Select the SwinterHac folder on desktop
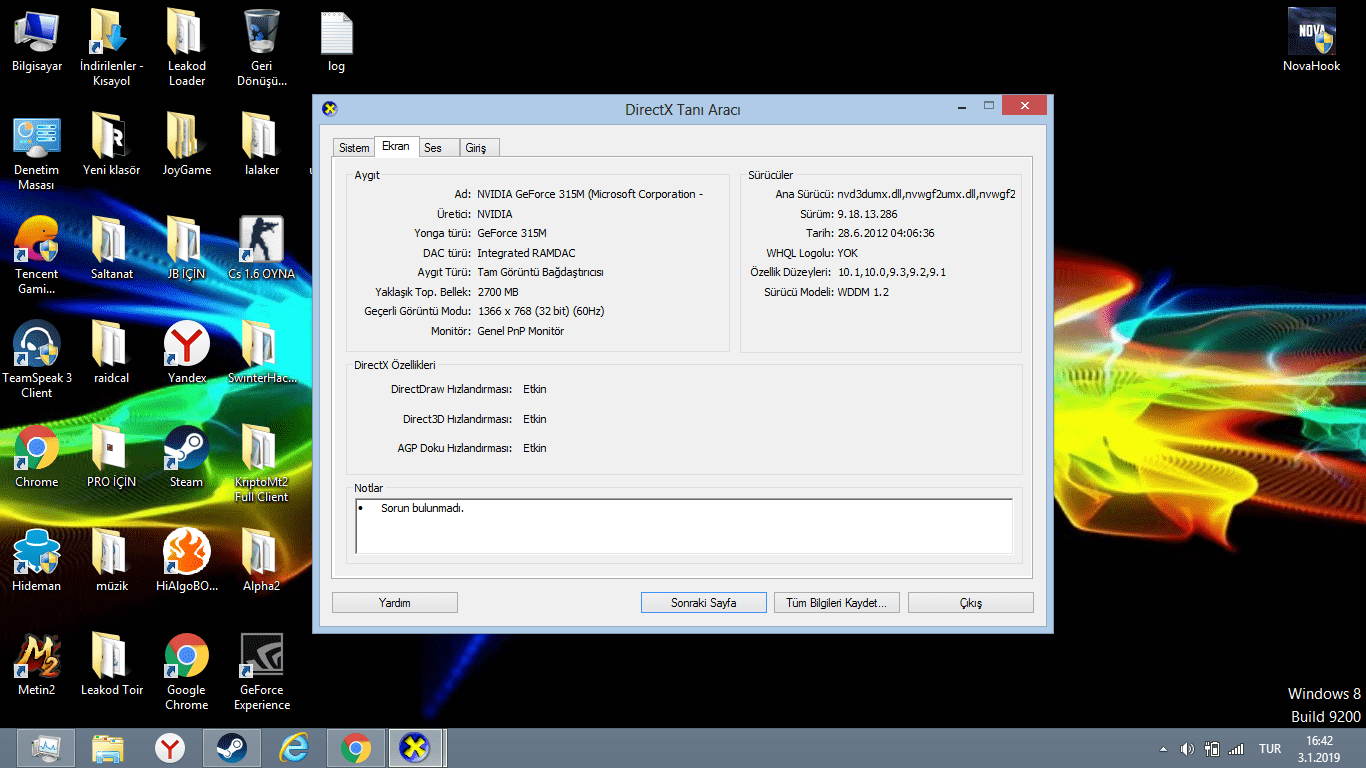 tap(261, 353)
